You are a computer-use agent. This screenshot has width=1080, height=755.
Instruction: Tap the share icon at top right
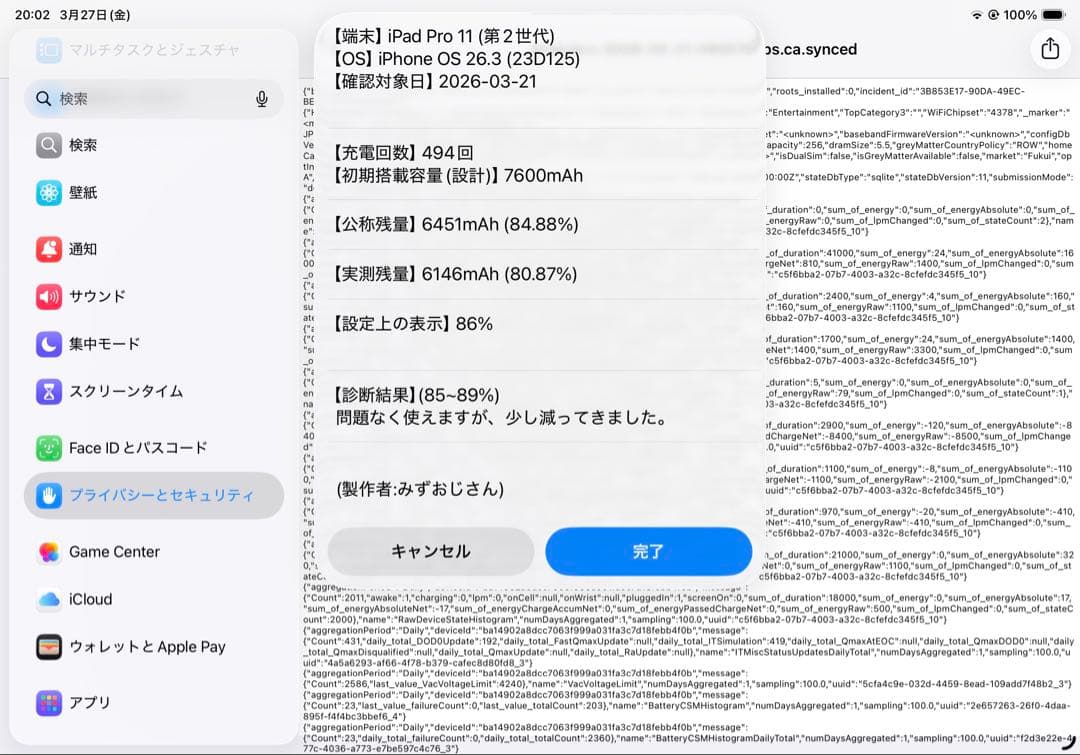click(1050, 48)
